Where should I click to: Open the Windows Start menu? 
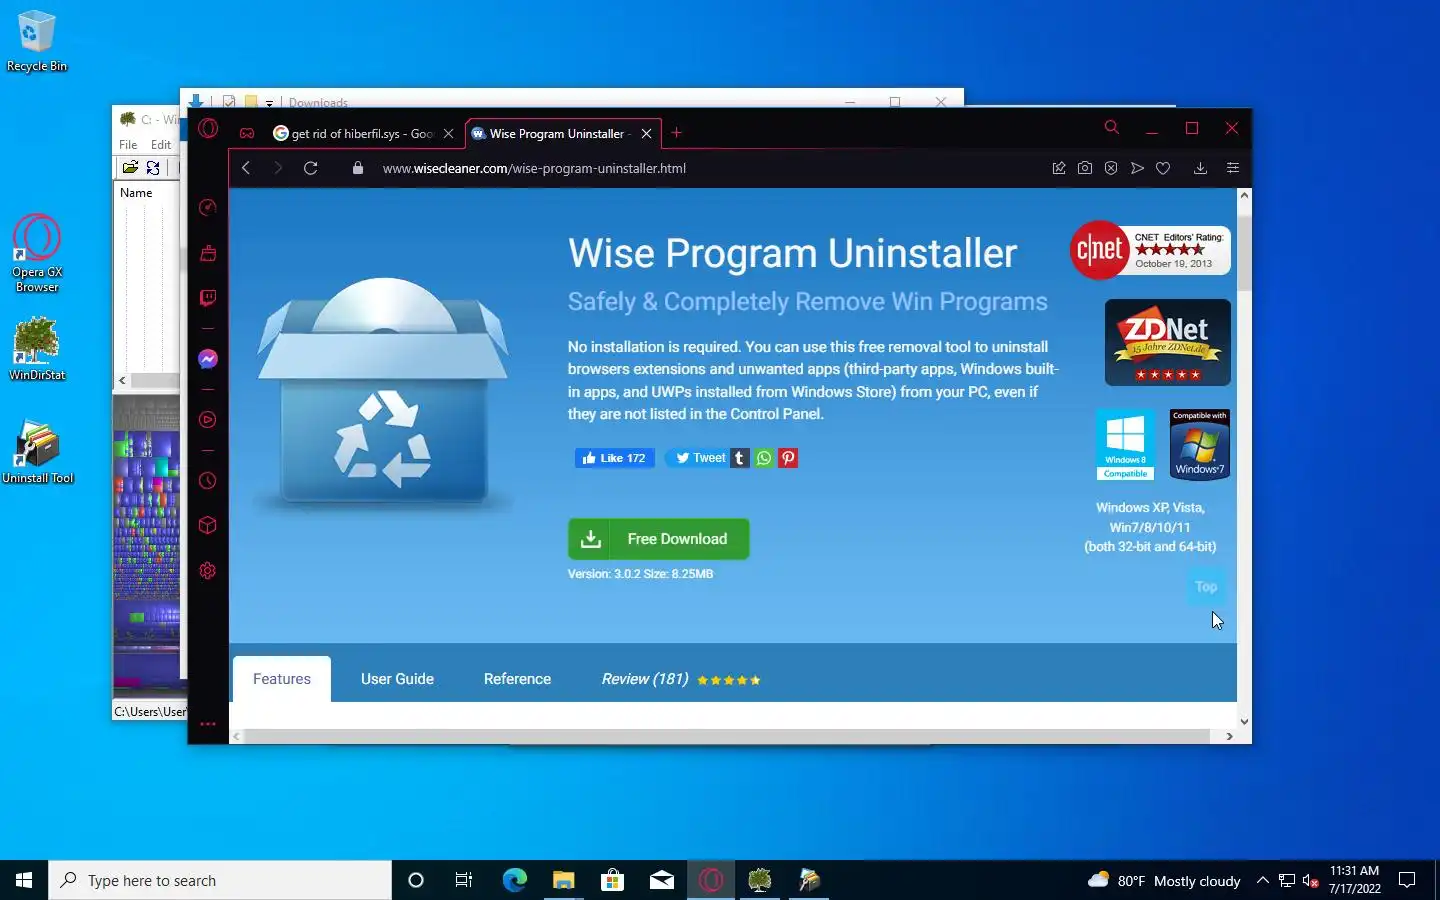click(x=24, y=880)
